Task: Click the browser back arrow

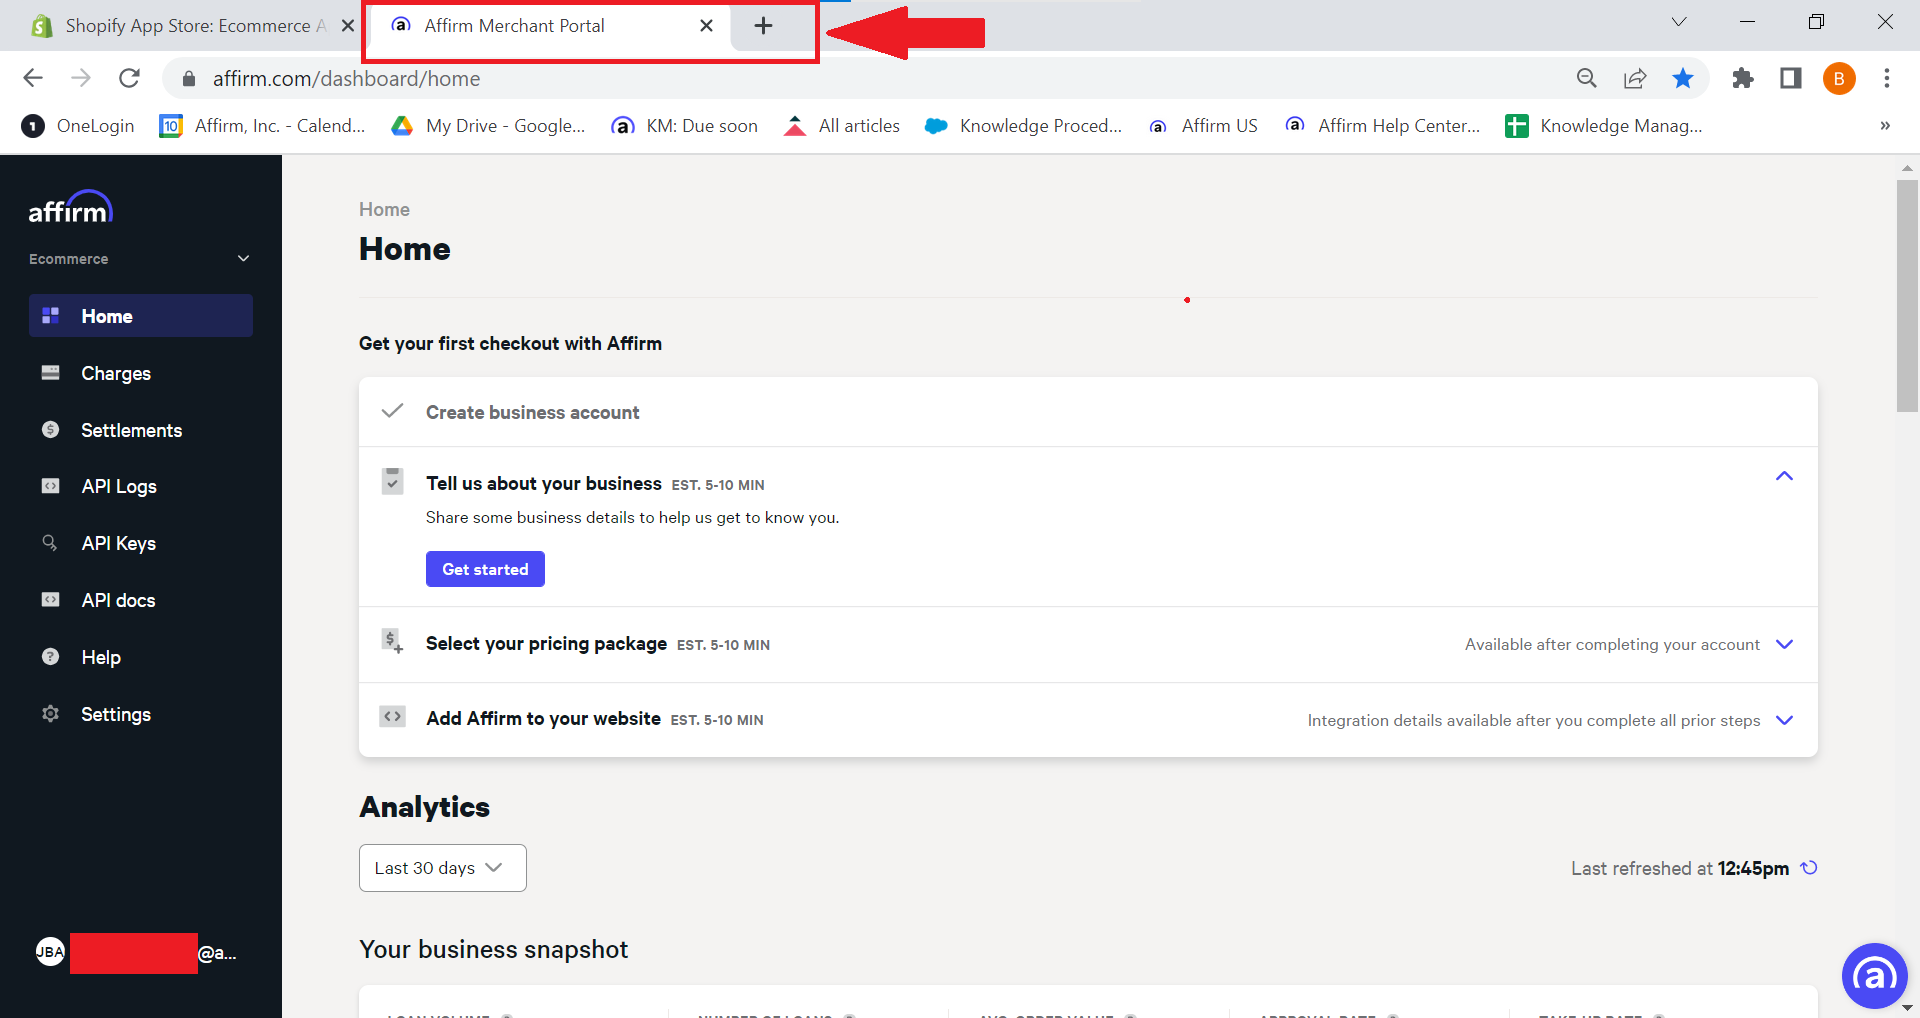Action: point(33,78)
